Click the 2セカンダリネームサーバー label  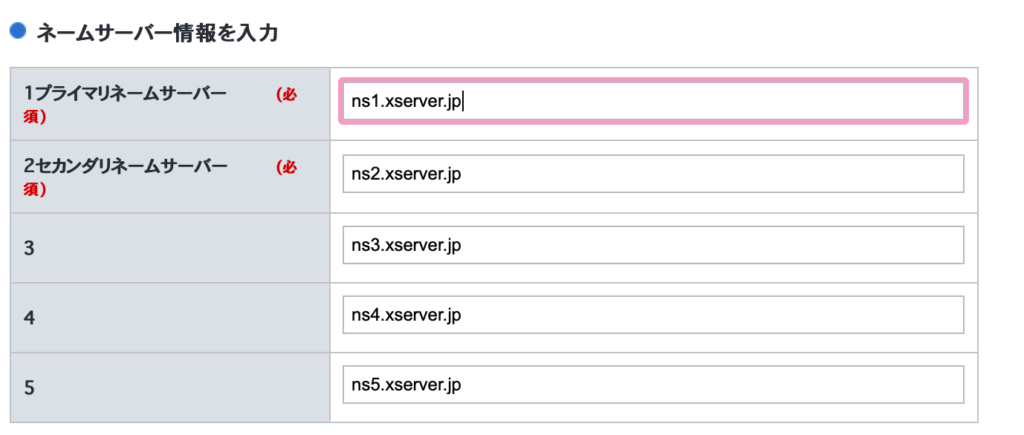[125, 167]
